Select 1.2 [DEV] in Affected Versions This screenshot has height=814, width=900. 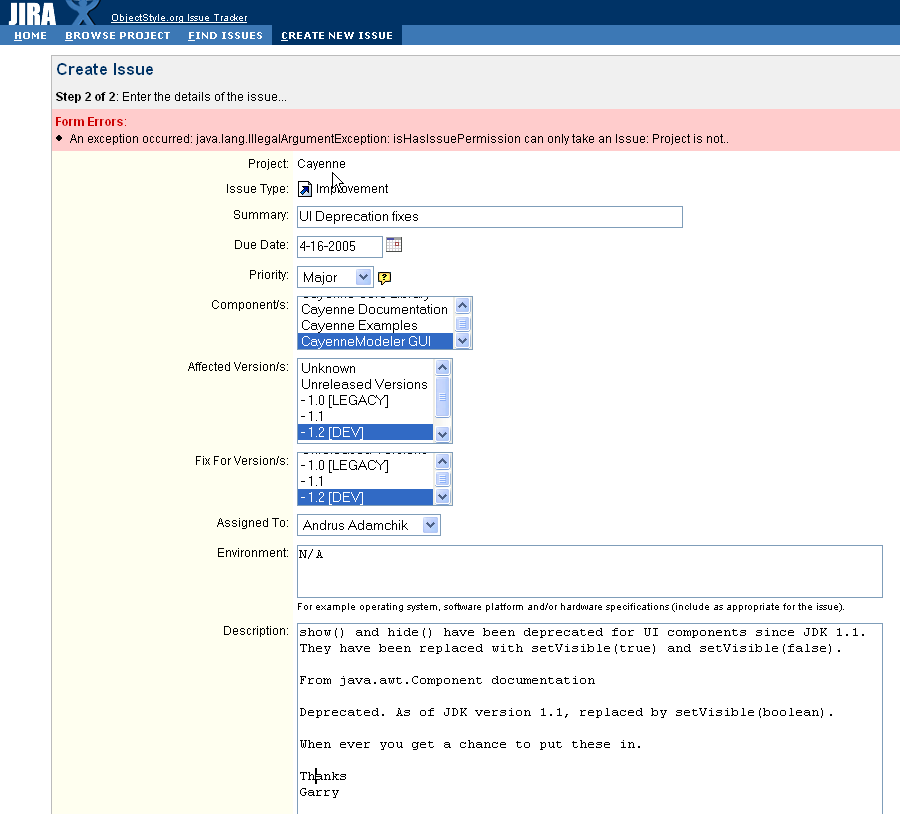pos(366,432)
